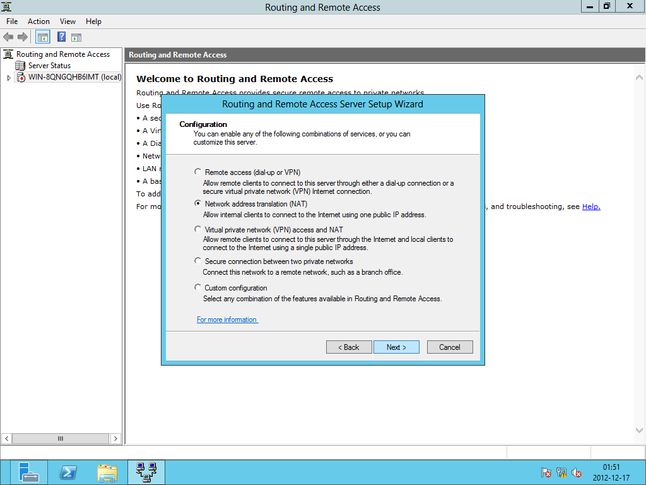
Task: Expand the WIN-8QNGQHB6IMT (local) tree node
Action: point(9,77)
